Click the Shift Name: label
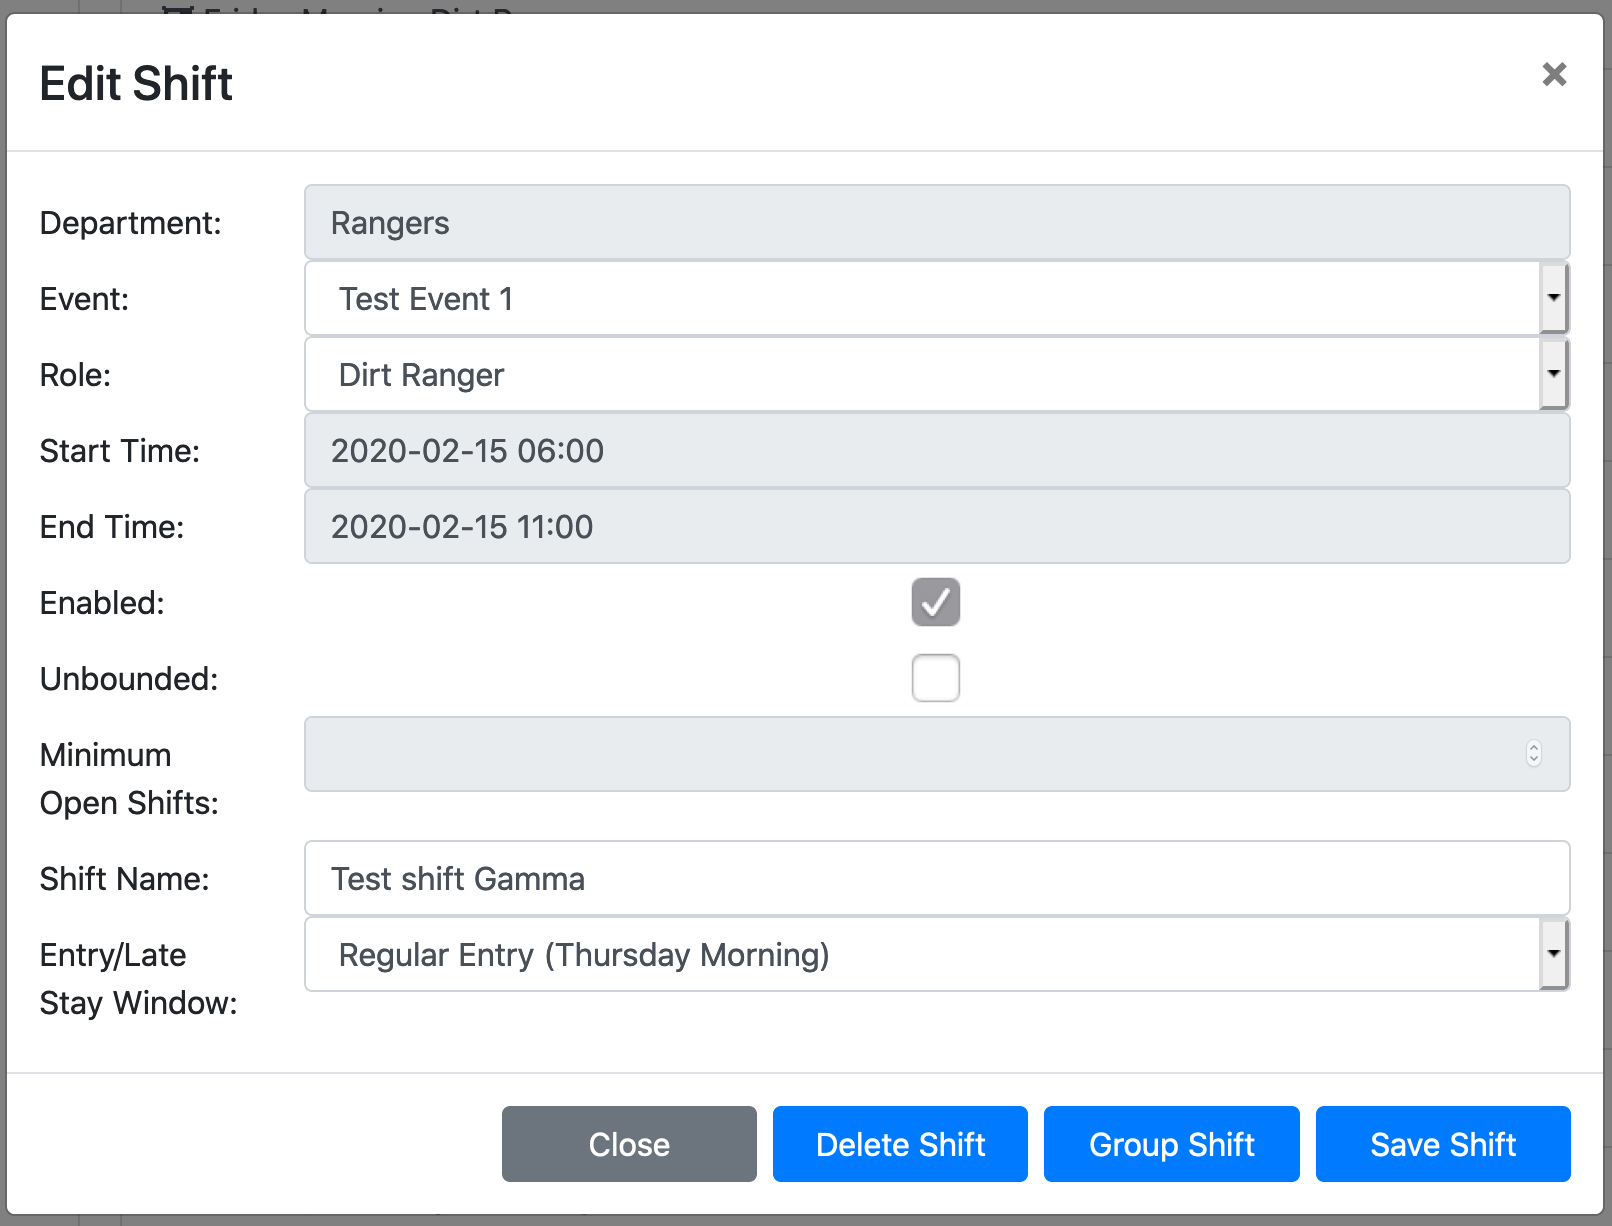The width and height of the screenshot is (1612, 1226). [124, 878]
